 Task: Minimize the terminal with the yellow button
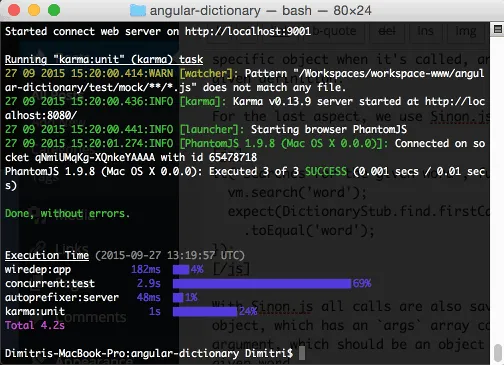pyautogui.click(x=34, y=10)
